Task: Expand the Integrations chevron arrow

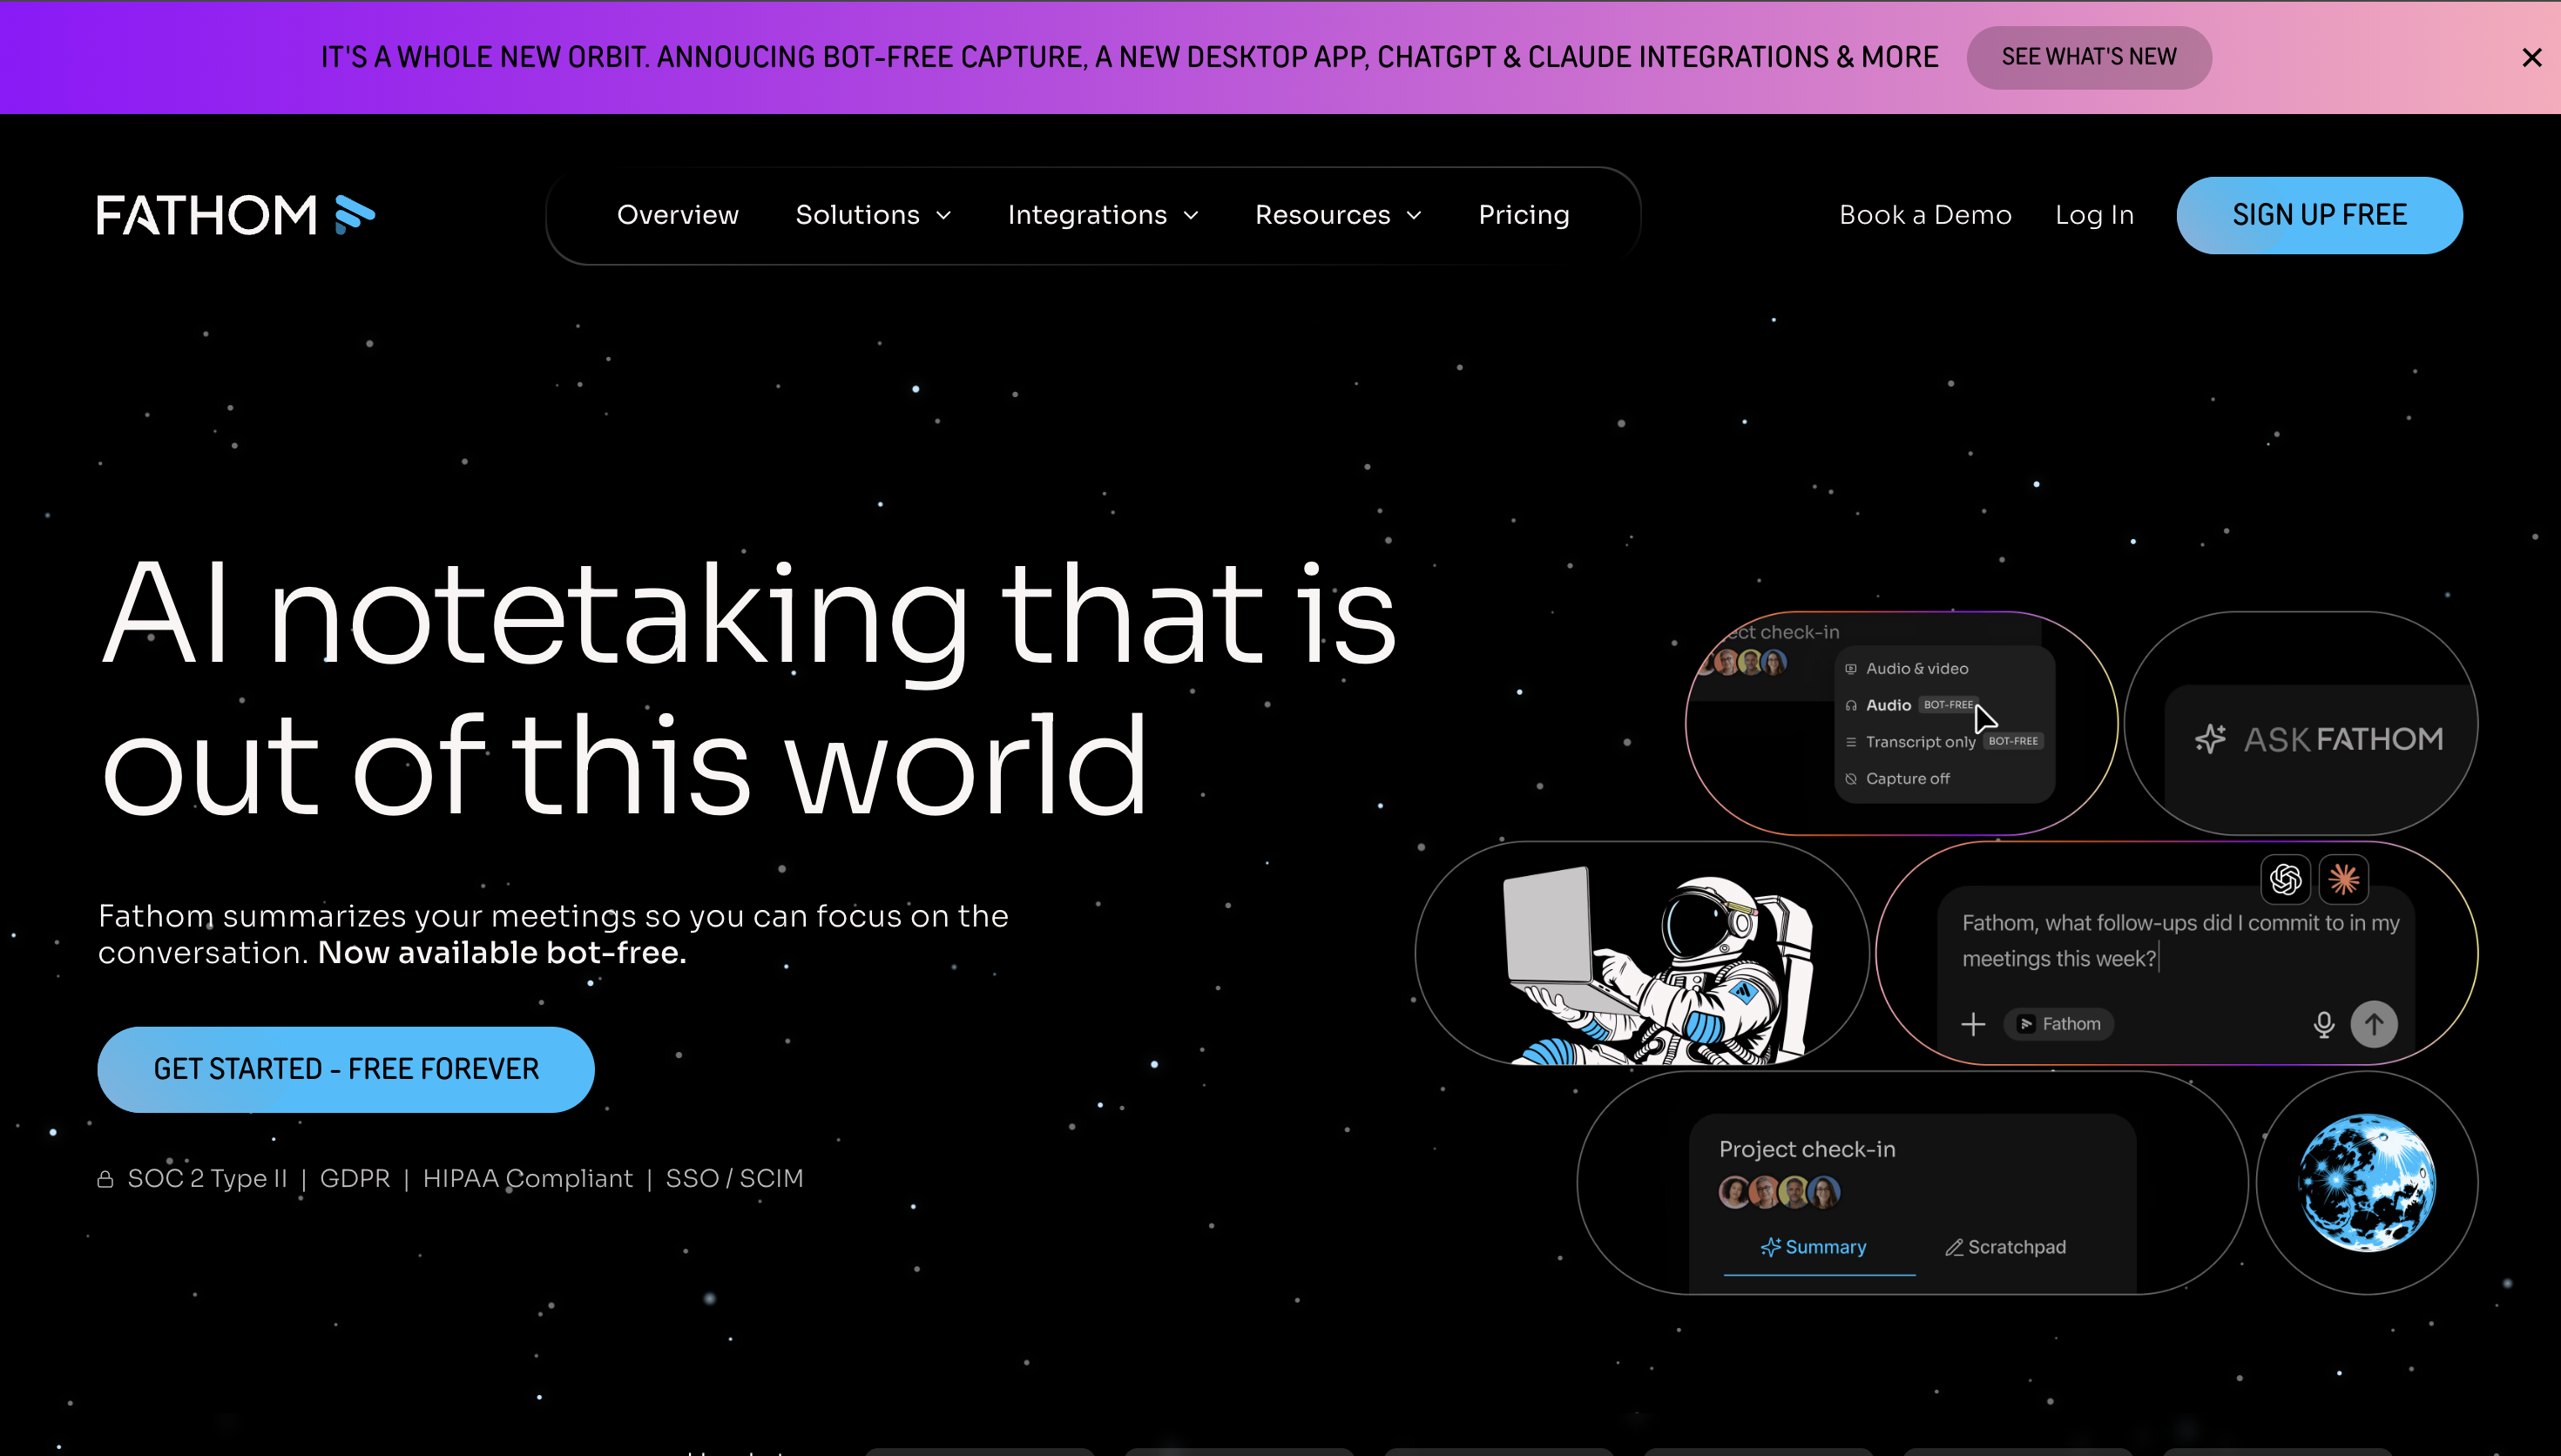Action: (x=1190, y=216)
